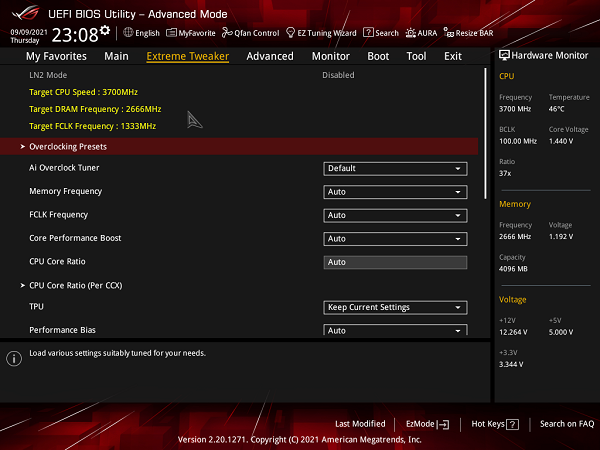Open FCLK Frequency dropdown

pyautogui.click(x=395, y=215)
